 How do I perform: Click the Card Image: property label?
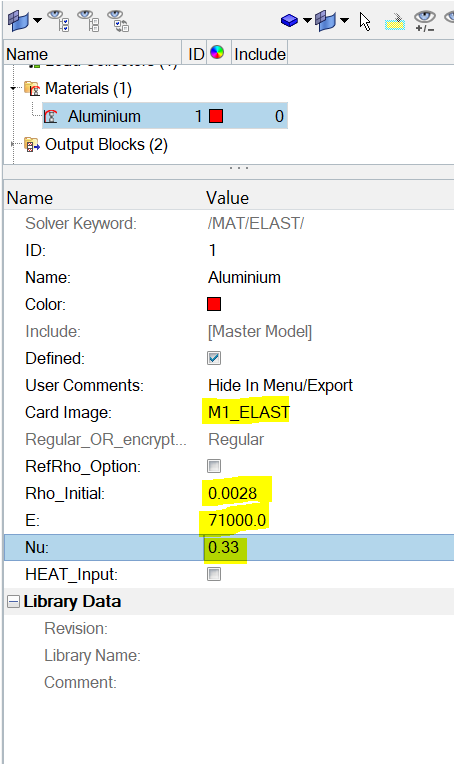(x=68, y=413)
